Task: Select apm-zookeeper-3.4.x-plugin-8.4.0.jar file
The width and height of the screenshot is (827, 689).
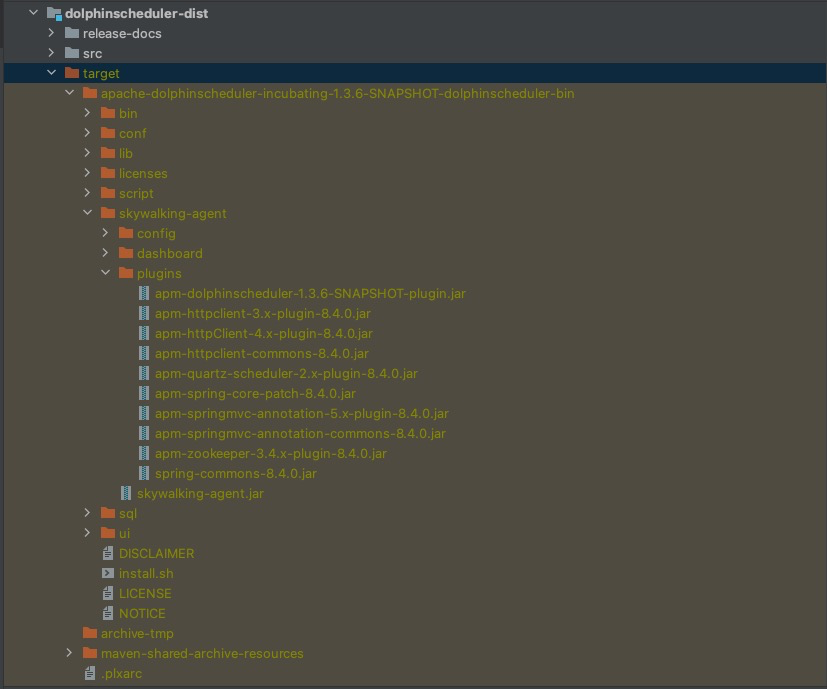Action: 271,454
